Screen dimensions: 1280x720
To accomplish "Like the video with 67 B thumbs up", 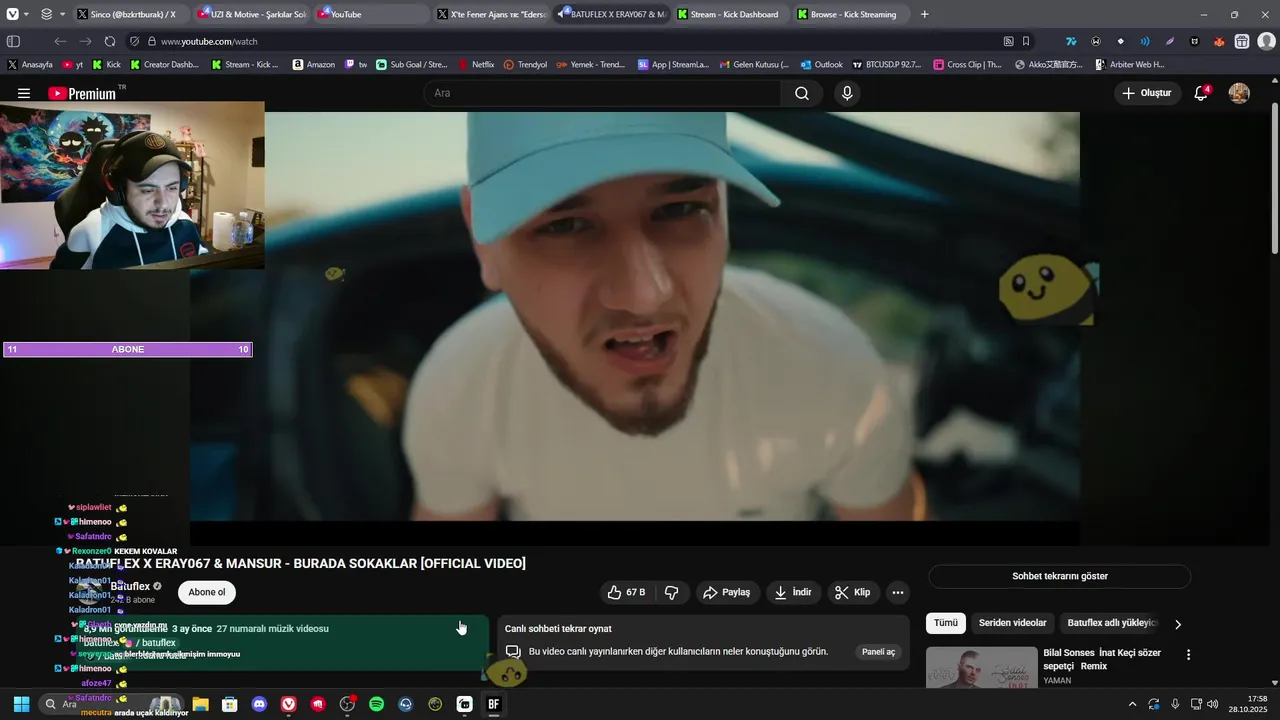I will 626,592.
